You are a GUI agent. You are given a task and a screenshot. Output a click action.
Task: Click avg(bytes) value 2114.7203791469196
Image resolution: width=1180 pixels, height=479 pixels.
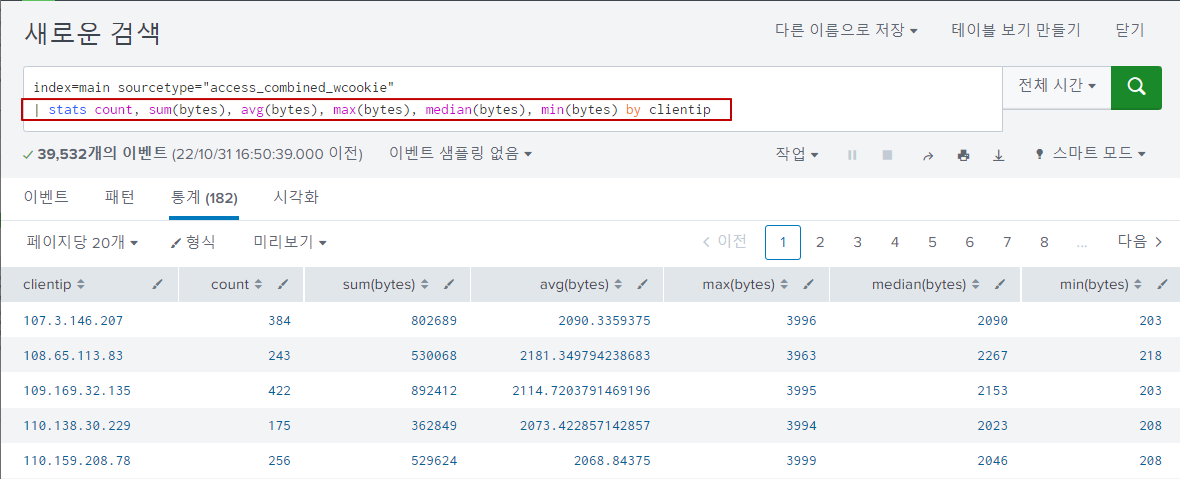tap(581, 390)
